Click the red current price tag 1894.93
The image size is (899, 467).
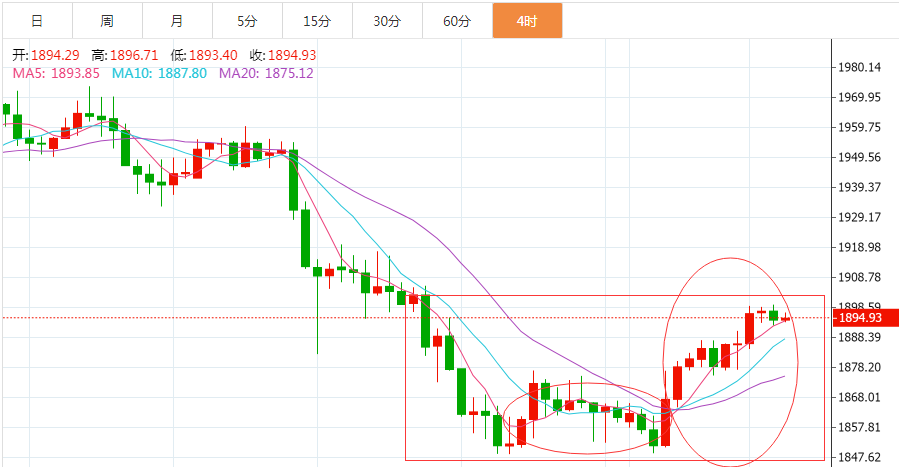[866, 317]
